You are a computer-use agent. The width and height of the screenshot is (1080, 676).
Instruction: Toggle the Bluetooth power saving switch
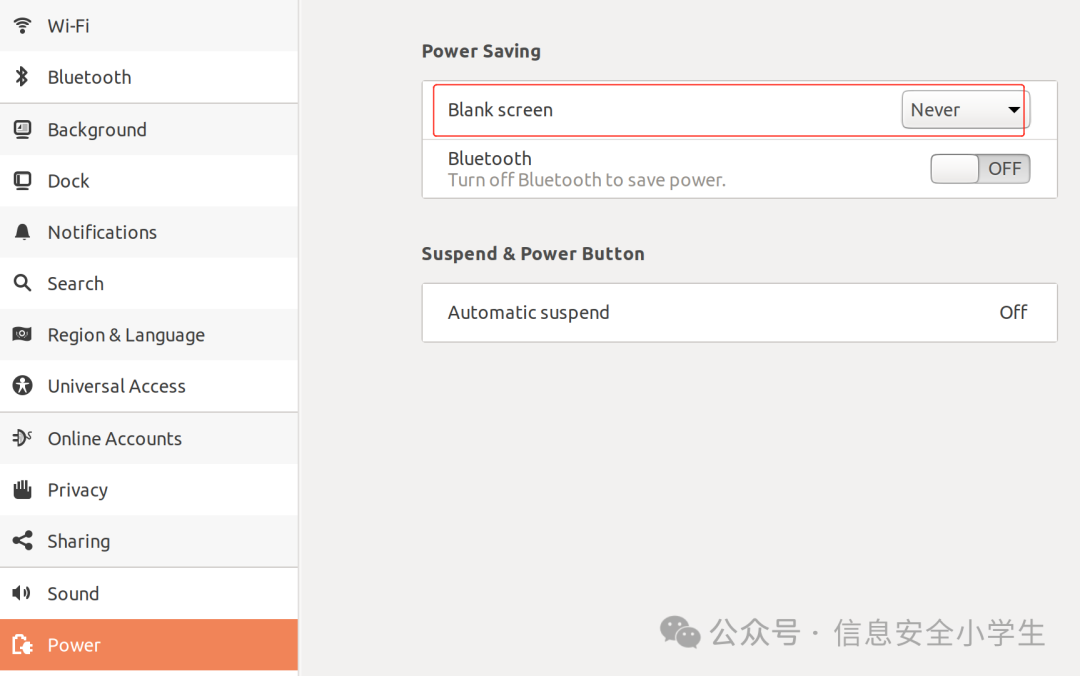[979, 169]
